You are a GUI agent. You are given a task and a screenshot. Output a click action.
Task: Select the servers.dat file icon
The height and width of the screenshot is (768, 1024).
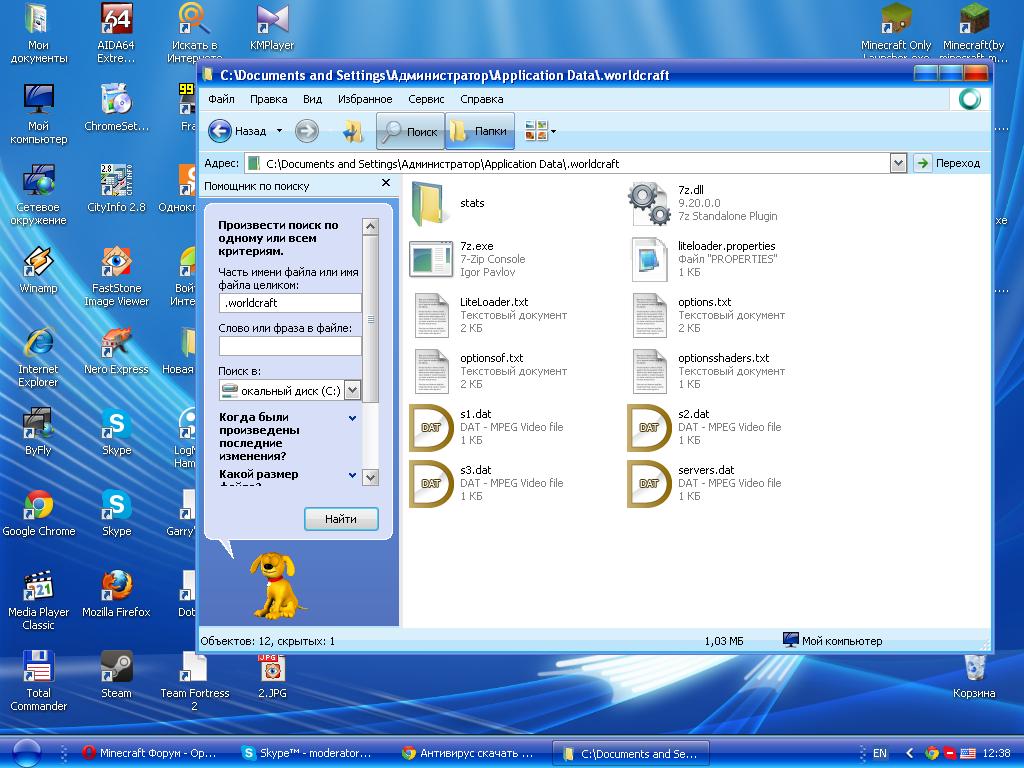649,483
